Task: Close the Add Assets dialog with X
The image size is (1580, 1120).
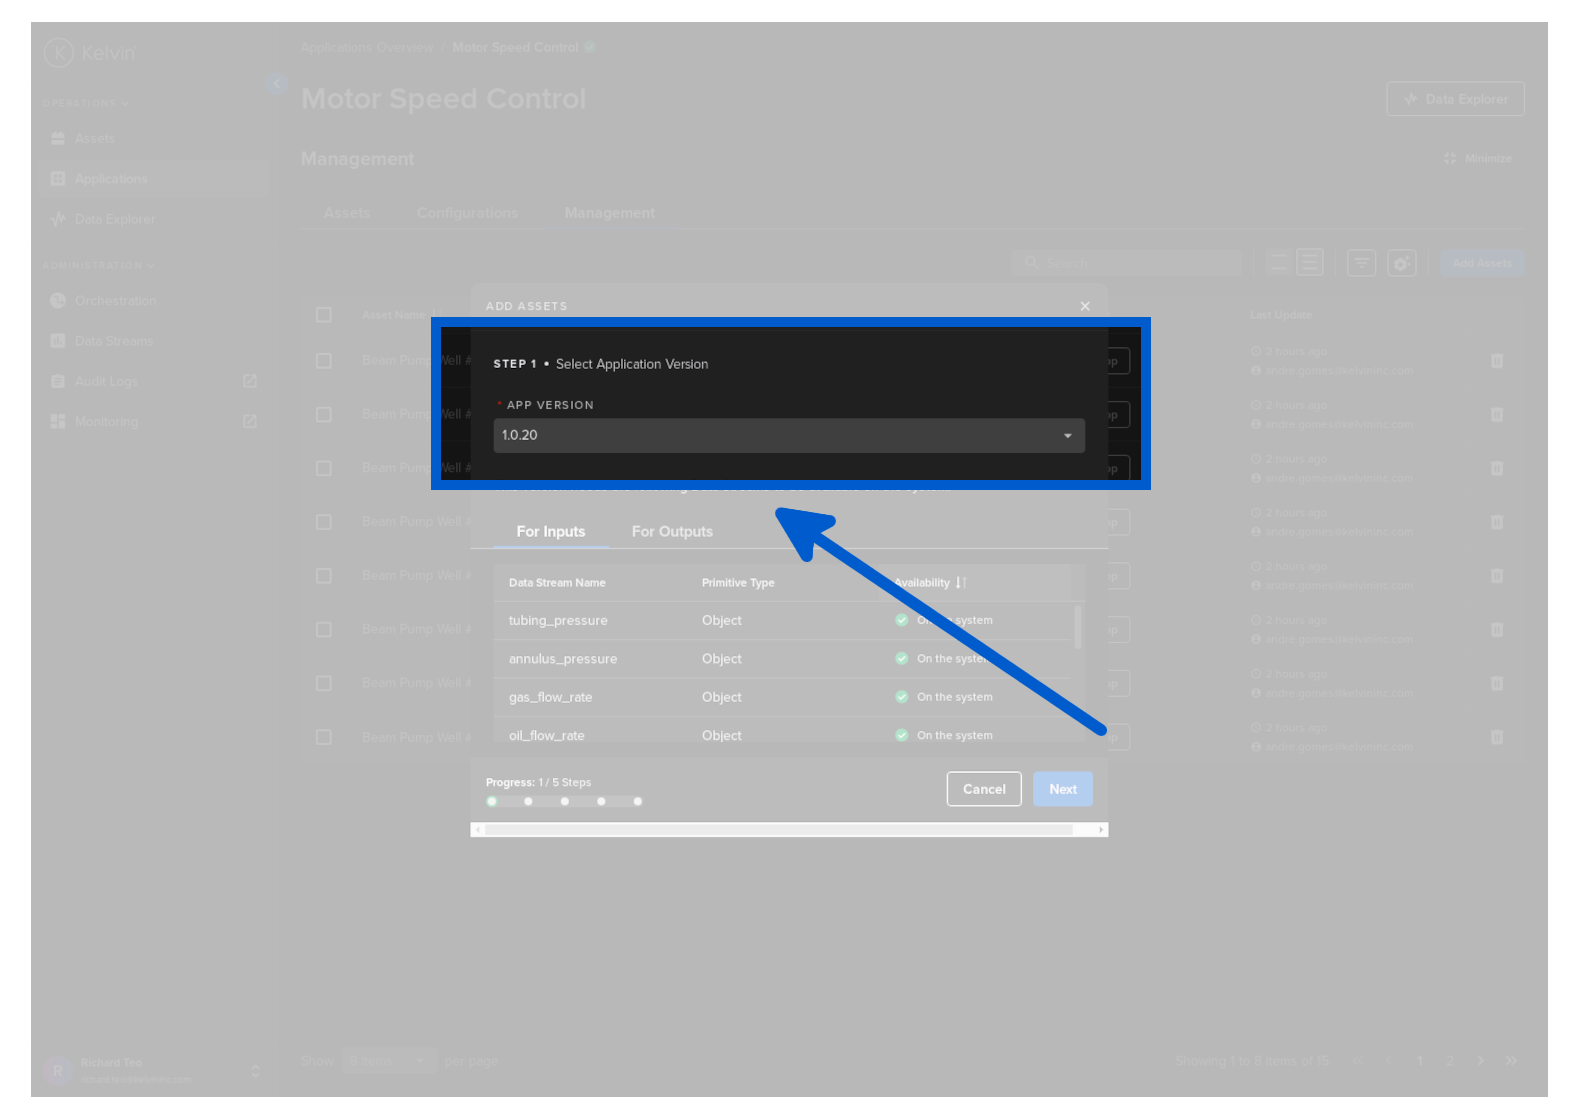Action: coord(1085,306)
